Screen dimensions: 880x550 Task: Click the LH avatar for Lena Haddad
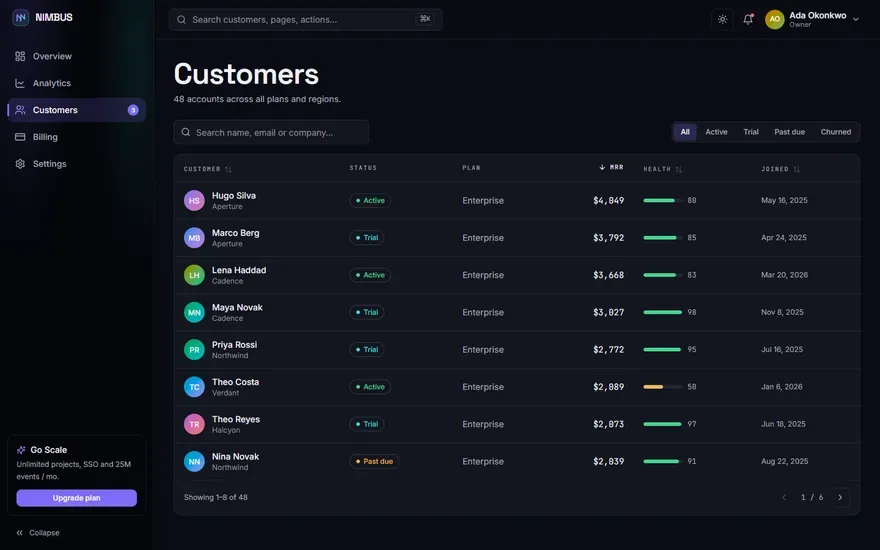(194, 275)
